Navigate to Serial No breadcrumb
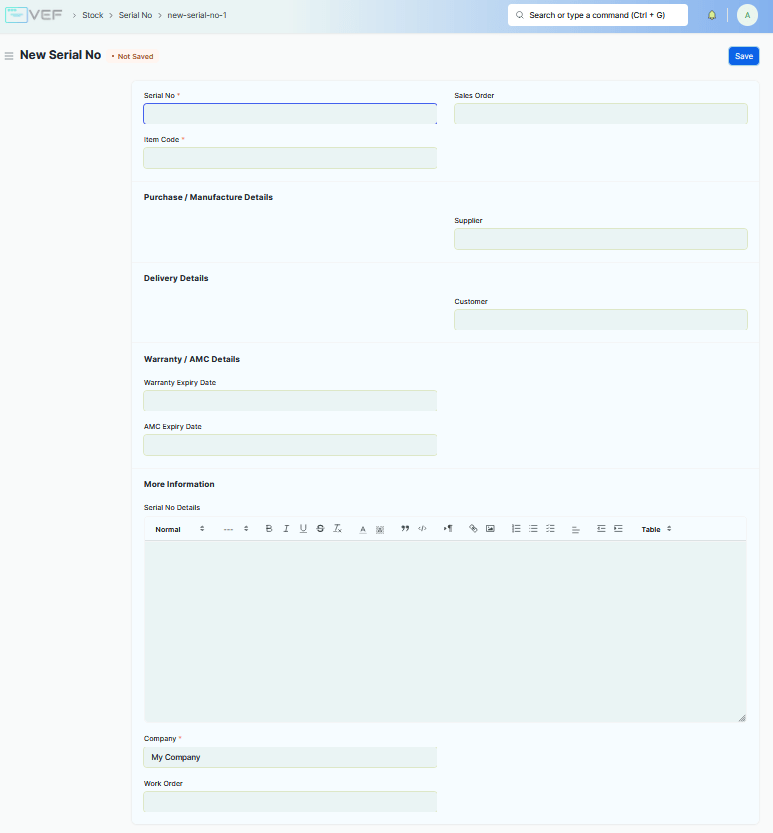Viewport: 773px width, 833px height. (135, 15)
